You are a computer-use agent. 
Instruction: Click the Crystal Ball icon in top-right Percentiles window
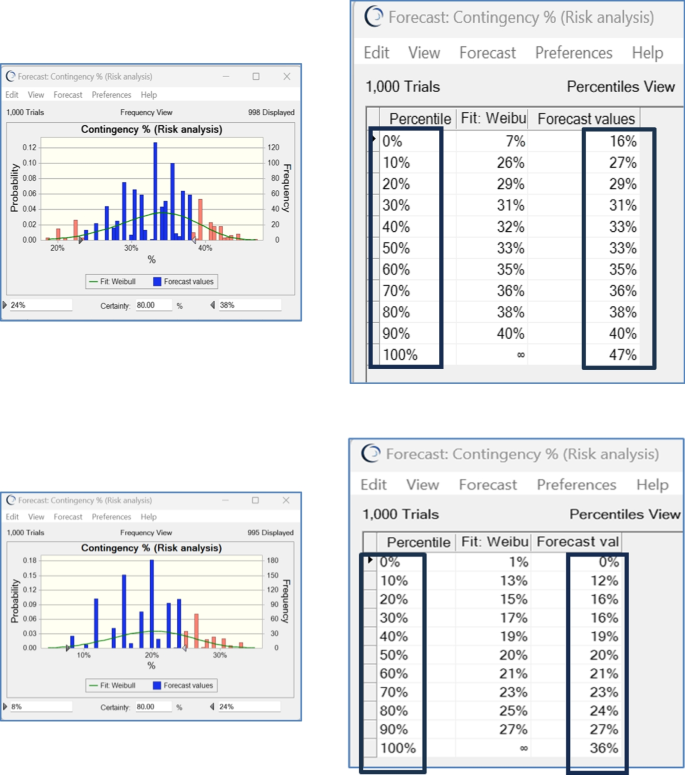pyautogui.click(x=374, y=17)
